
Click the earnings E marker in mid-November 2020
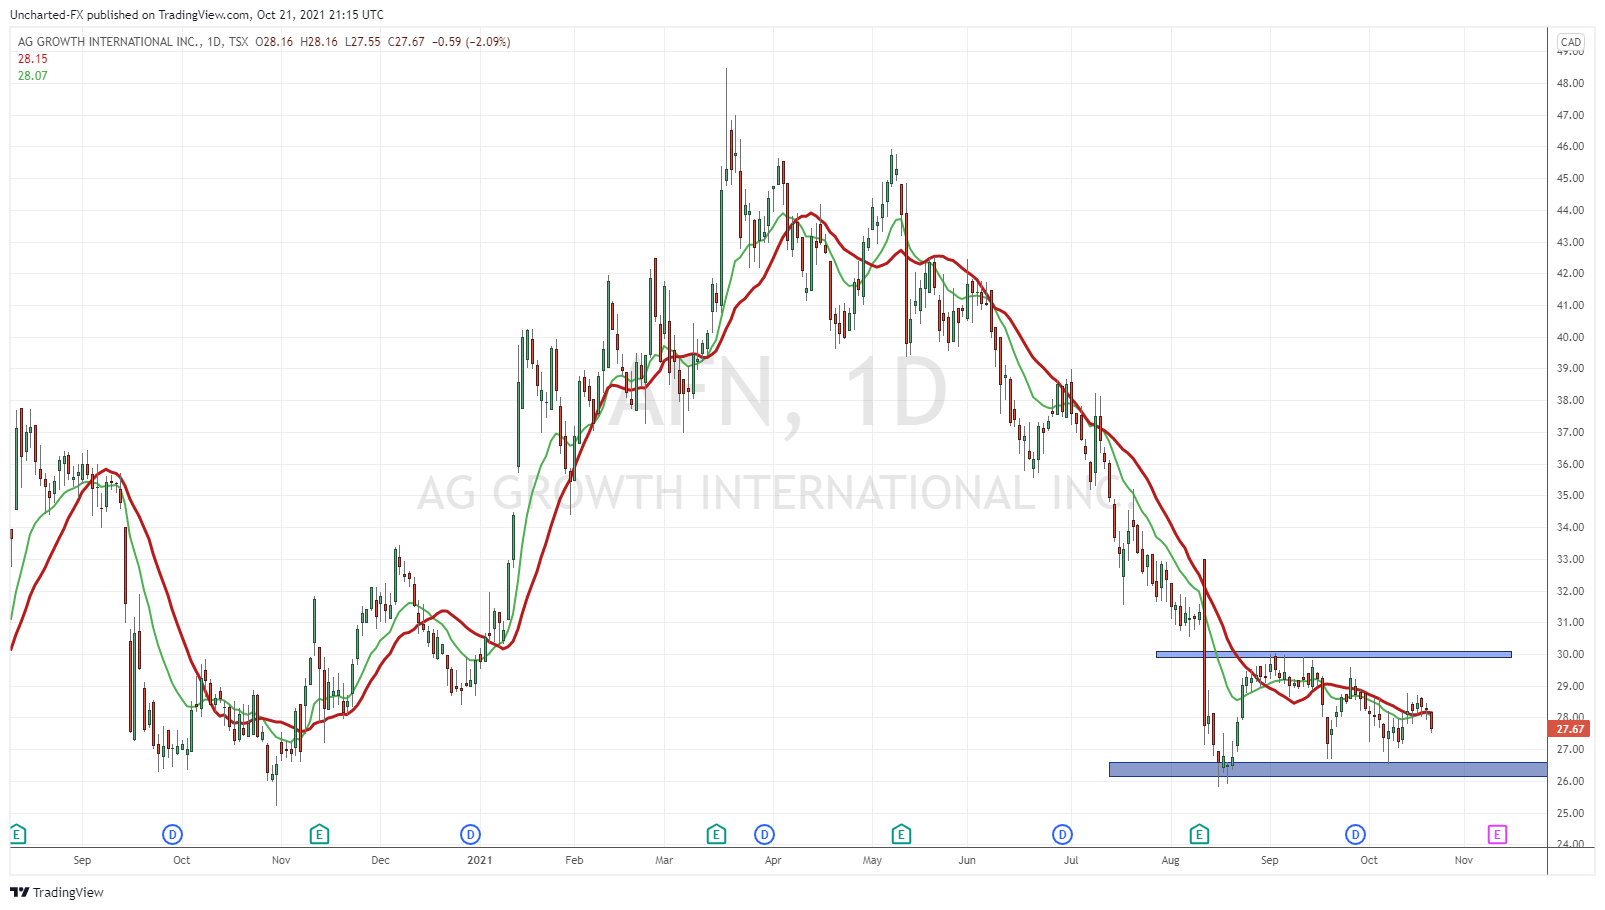click(319, 834)
